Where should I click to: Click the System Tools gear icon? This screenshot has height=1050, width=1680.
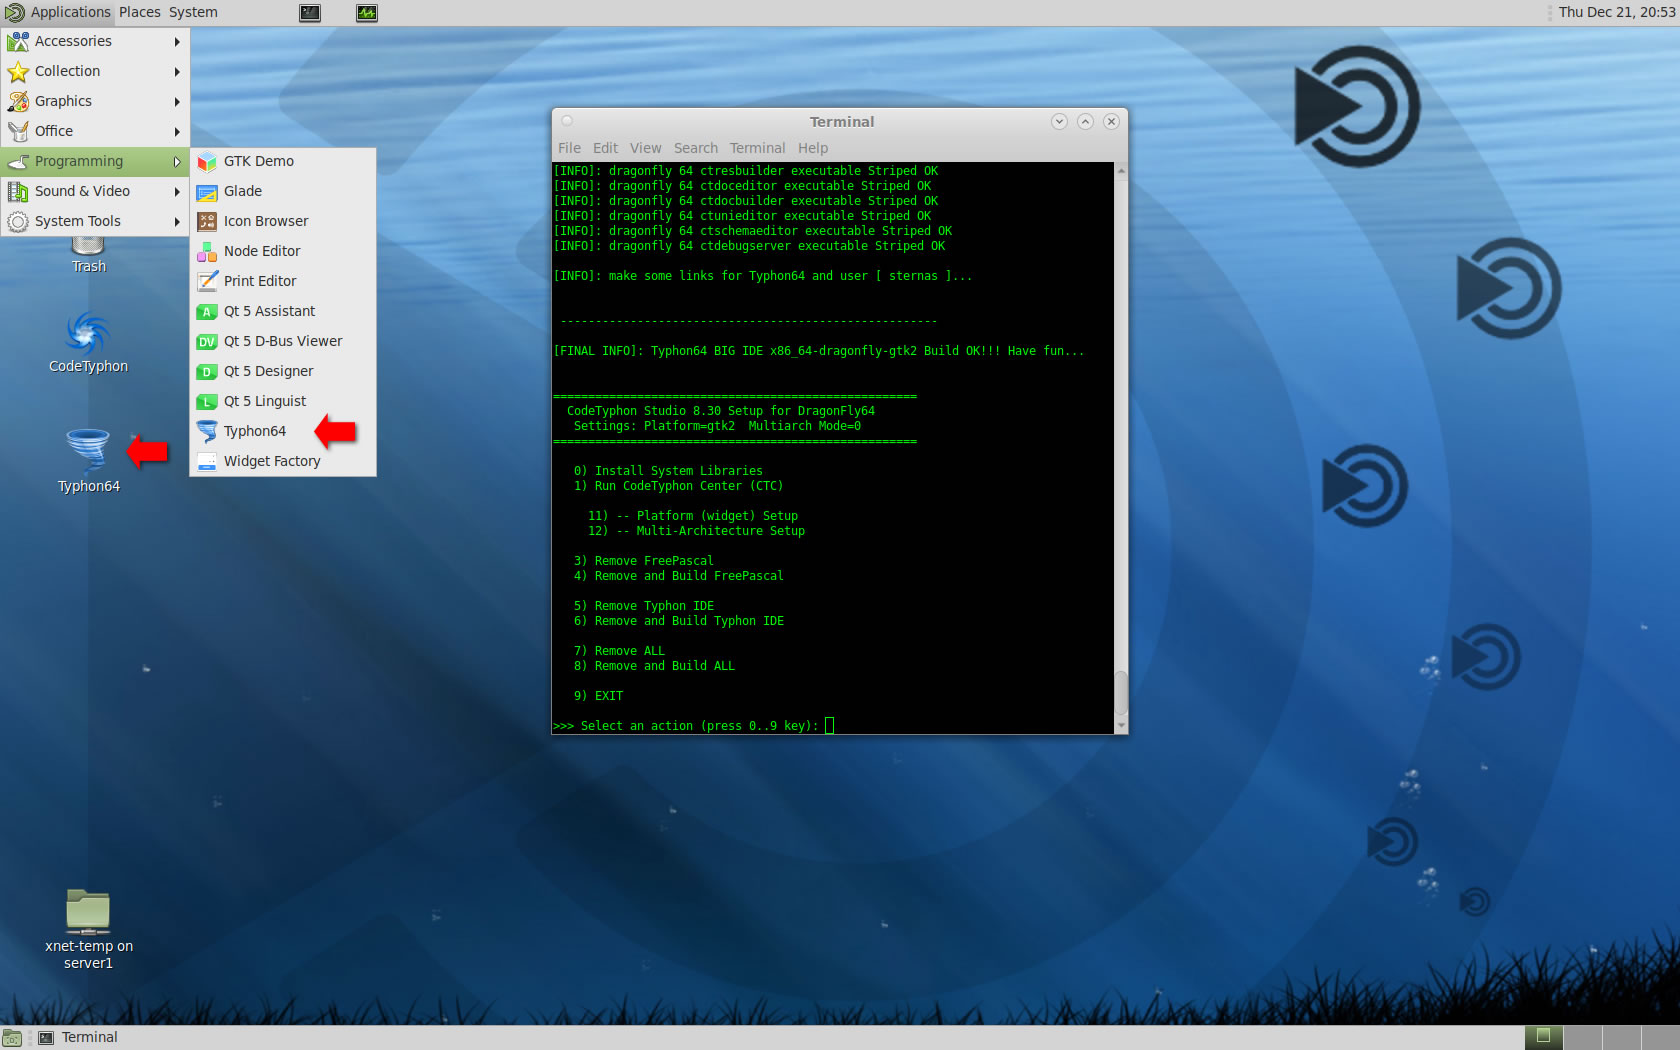18,222
